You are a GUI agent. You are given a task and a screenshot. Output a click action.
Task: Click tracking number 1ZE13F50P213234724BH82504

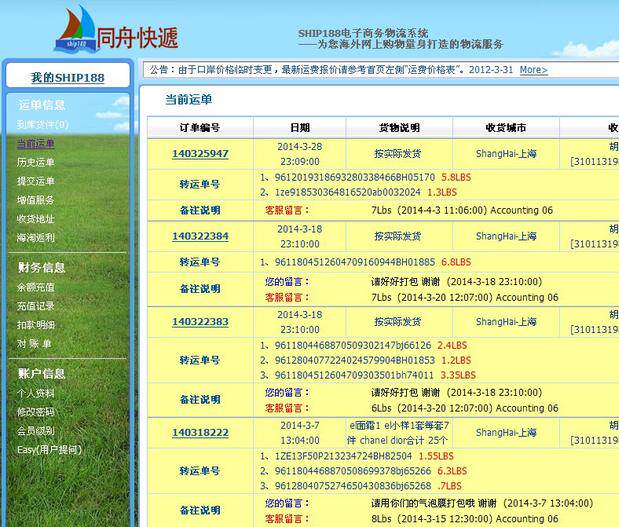(x=343, y=456)
